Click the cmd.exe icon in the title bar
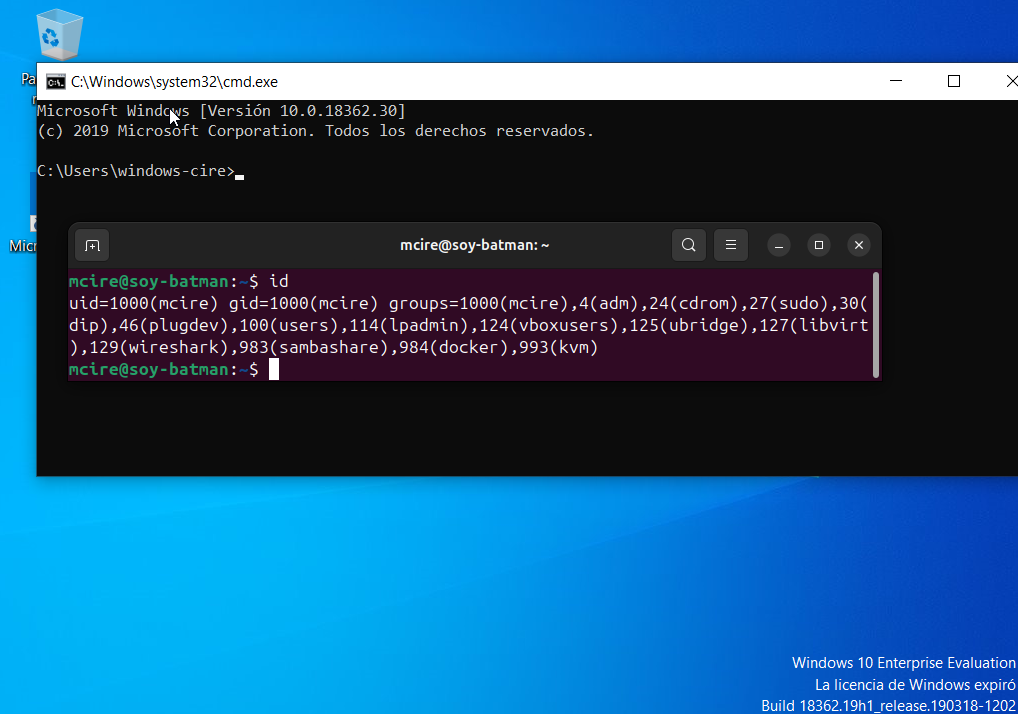 pos(55,81)
